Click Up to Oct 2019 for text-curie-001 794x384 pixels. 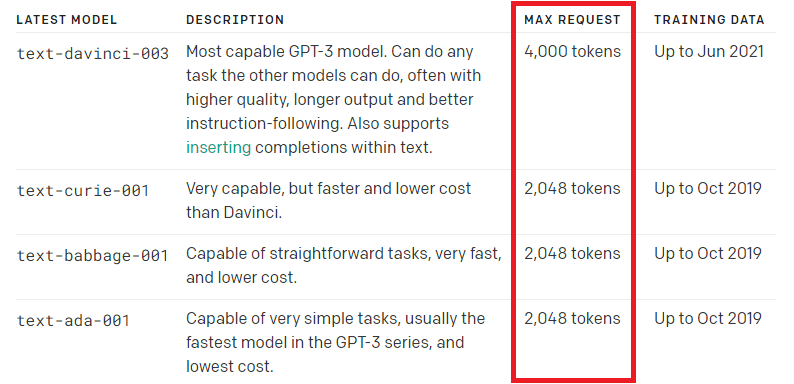pyautogui.click(x=708, y=188)
